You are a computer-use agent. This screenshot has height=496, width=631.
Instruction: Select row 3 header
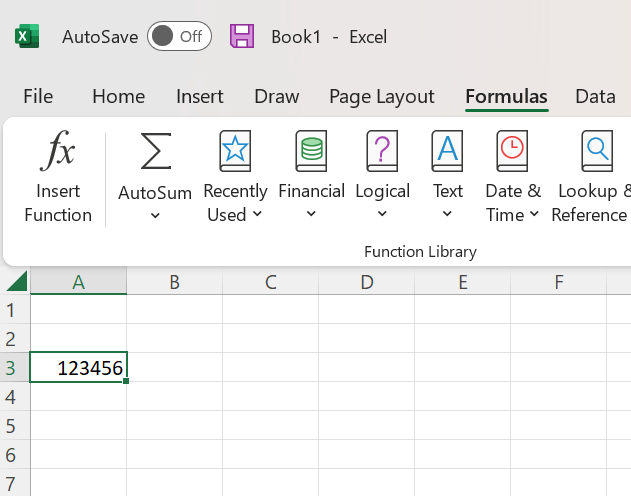[14, 368]
